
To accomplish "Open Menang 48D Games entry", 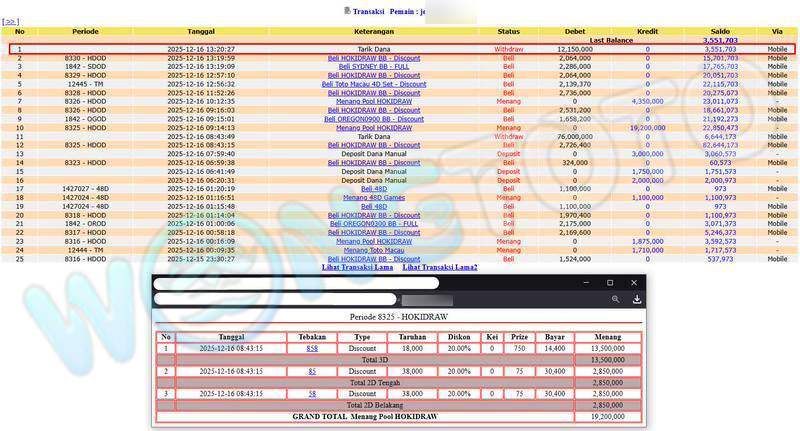I will 374,197.
